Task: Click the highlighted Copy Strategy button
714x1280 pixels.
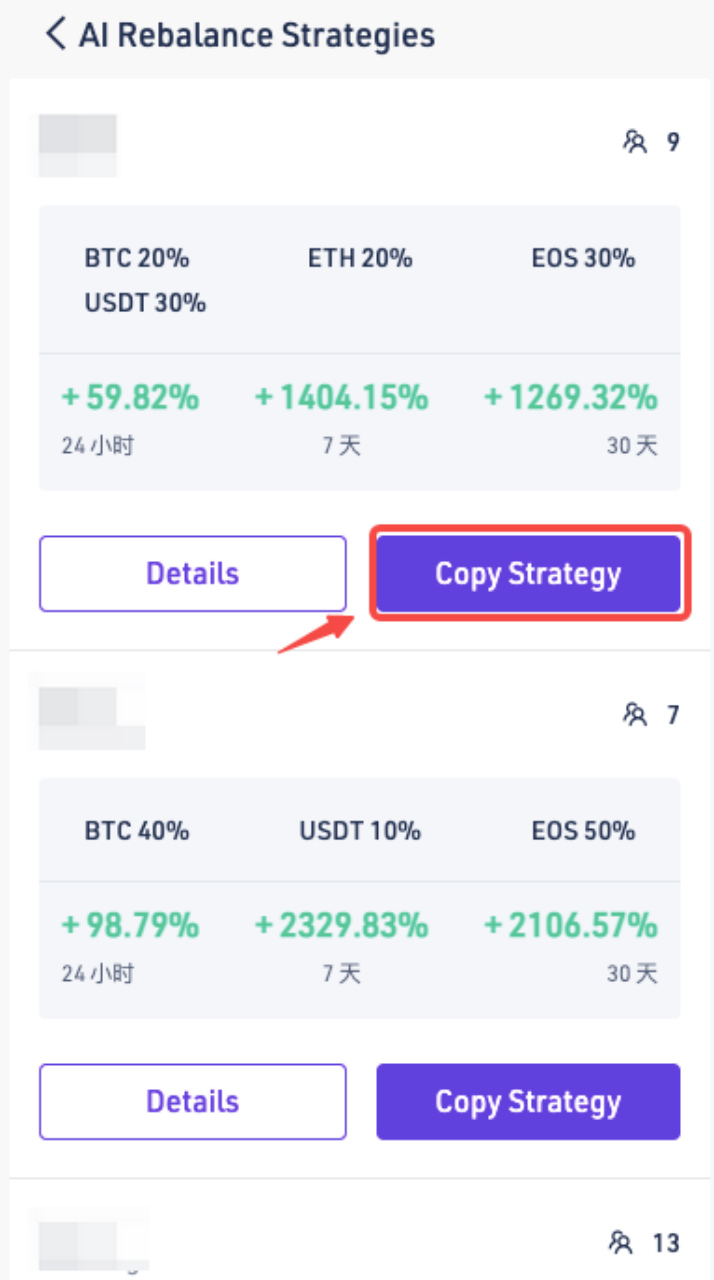Action: pyautogui.click(x=529, y=574)
